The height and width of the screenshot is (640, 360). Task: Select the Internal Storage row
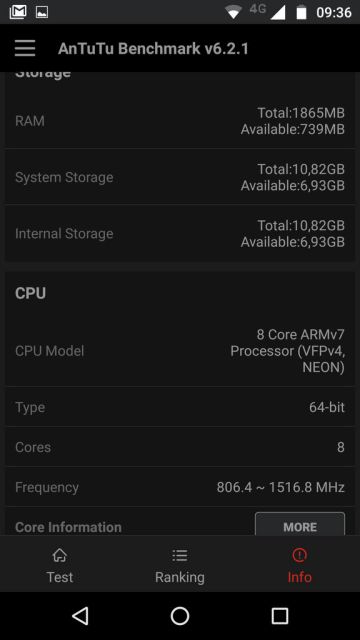coord(180,233)
